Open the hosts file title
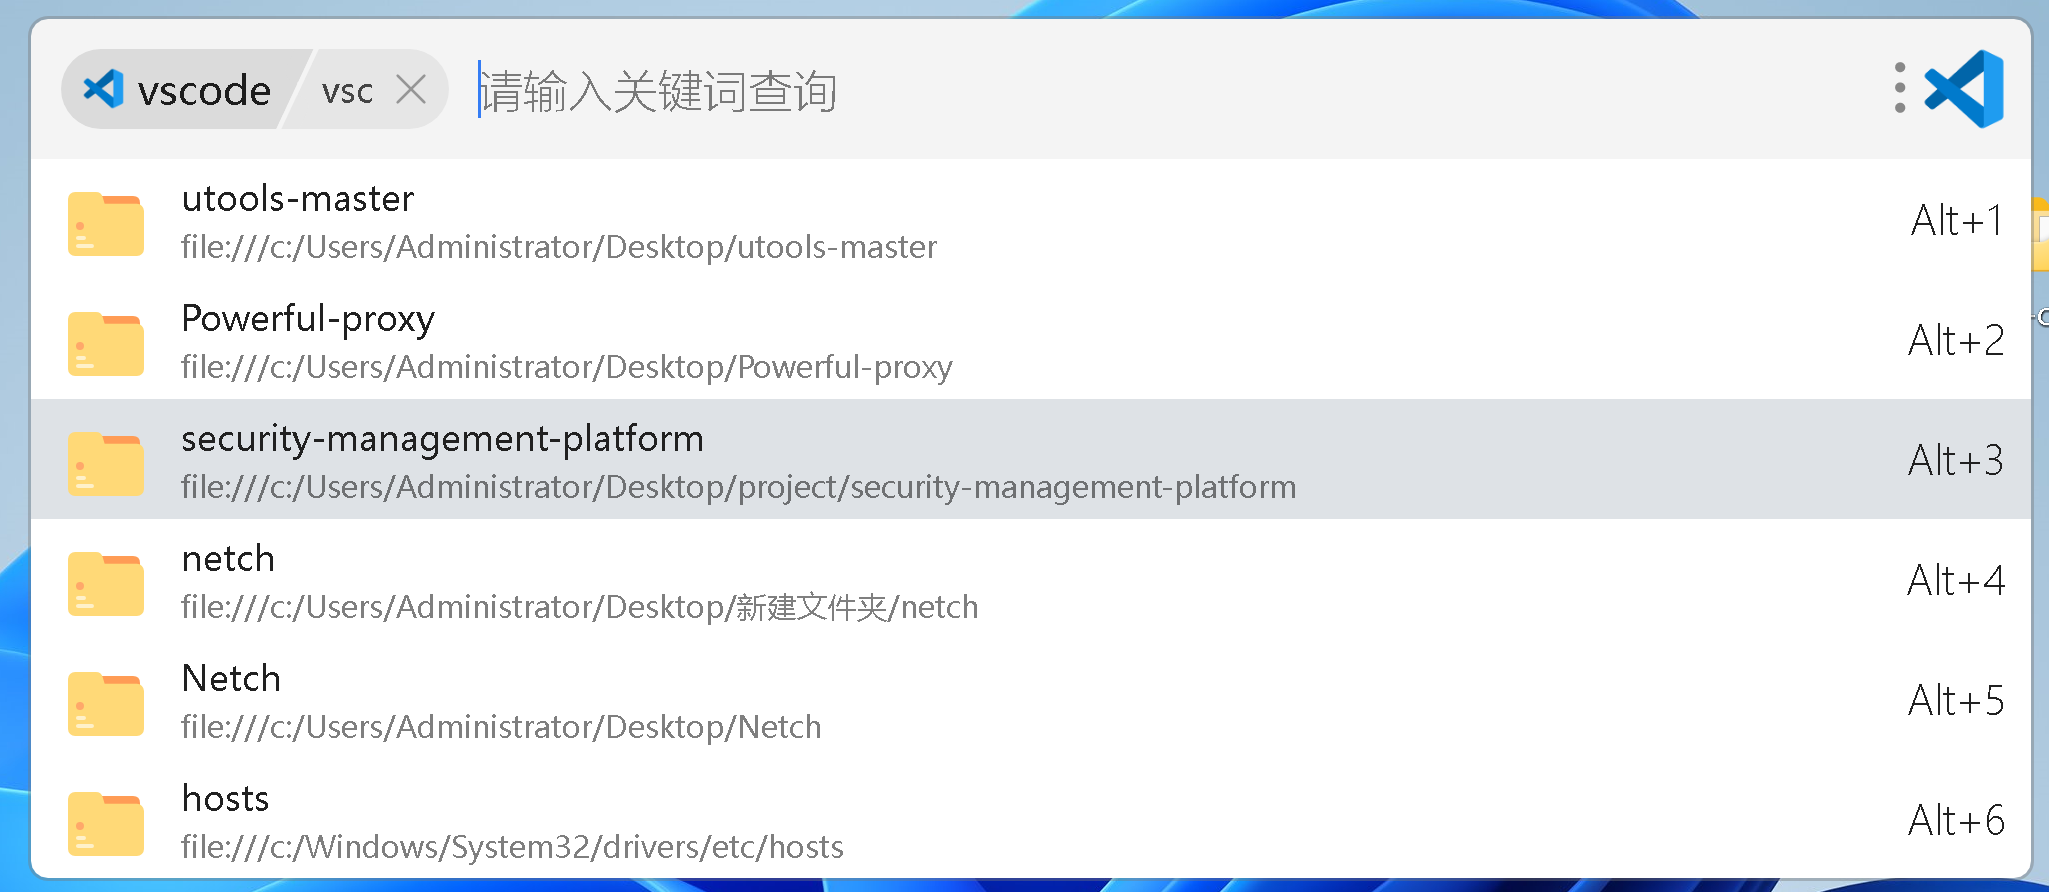This screenshot has width=2049, height=892. coord(225,799)
